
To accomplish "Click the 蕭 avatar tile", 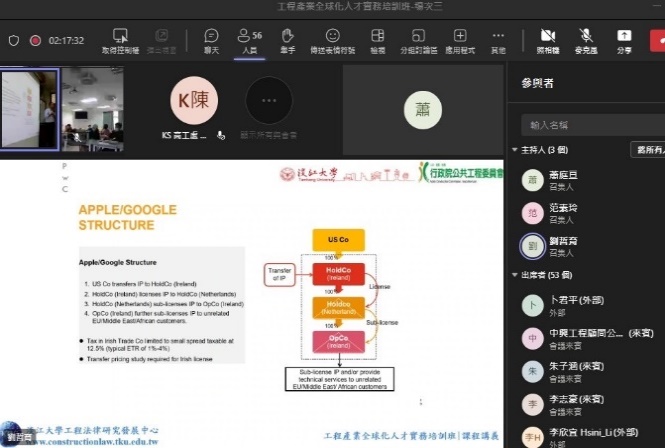I will pyautogui.click(x=423, y=110).
